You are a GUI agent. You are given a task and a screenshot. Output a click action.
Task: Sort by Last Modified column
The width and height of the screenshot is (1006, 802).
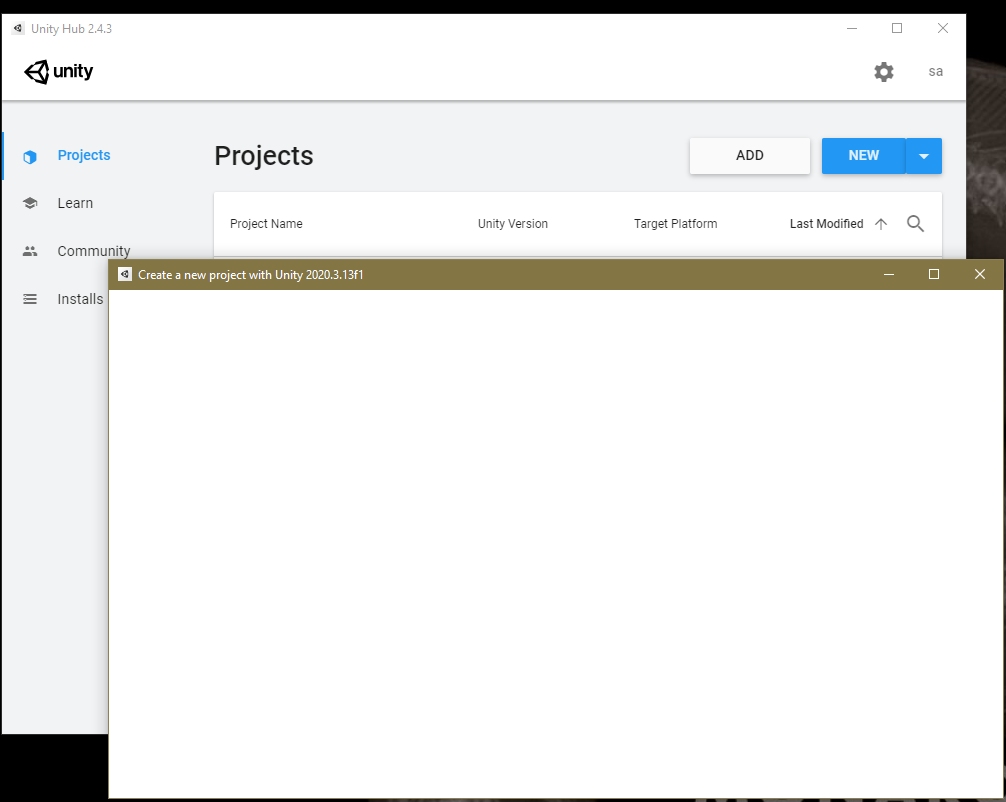826,223
